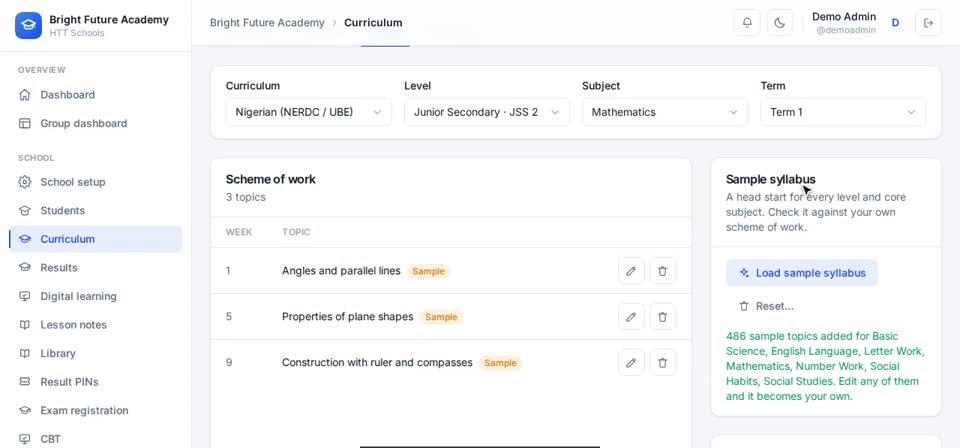
Task: Click the Curriculum breadcrumb title
Action: pos(373,23)
